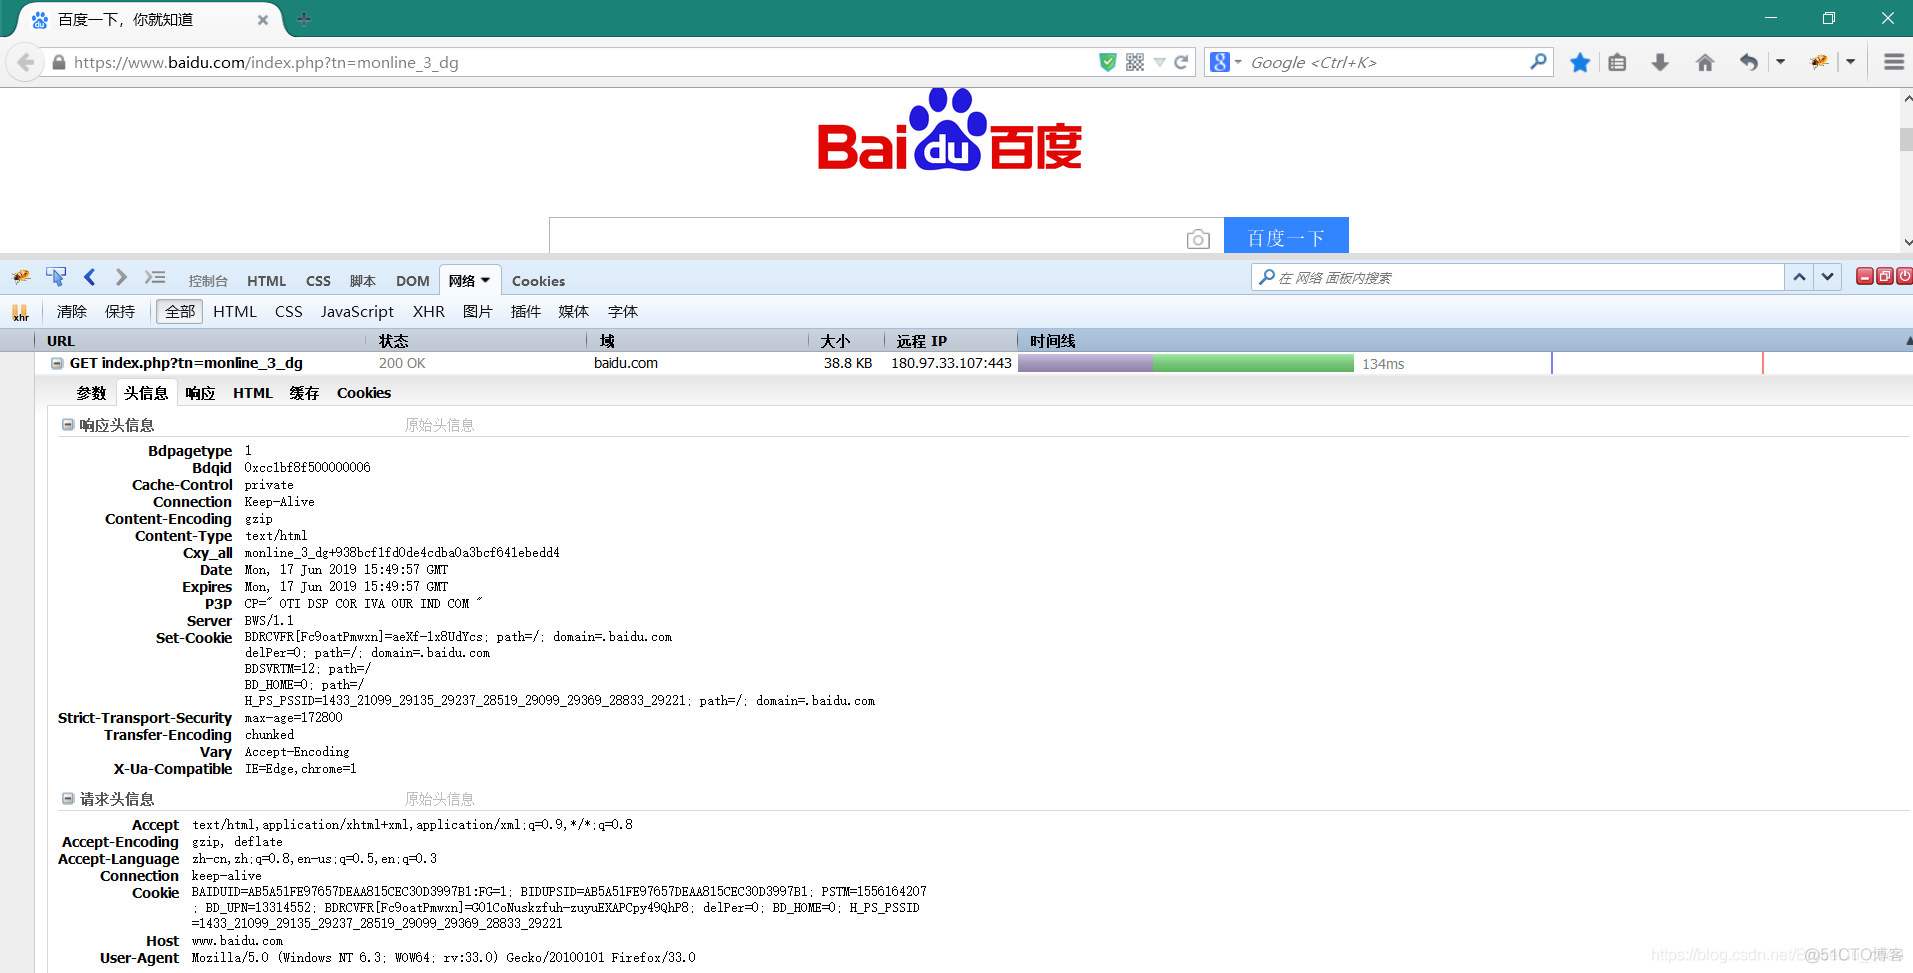The width and height of the screenshot is (1913, 973).
Task: Select the 全部 filter button
Action: pyautogui.click(x=180, y=312)
